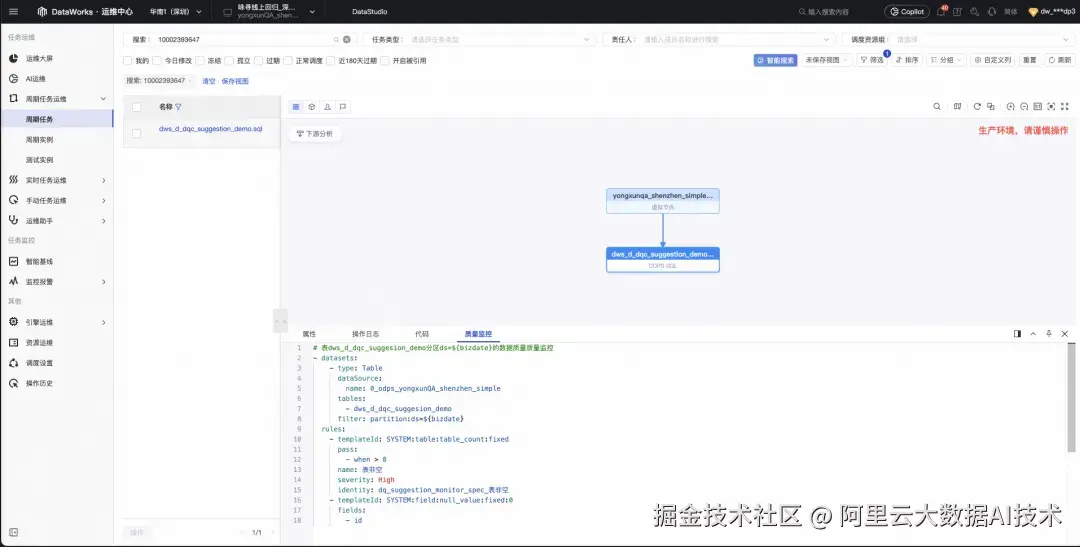Open the 未保存视图 dropdown
The height and width of the screenshot is (547, 1080).
827,61
